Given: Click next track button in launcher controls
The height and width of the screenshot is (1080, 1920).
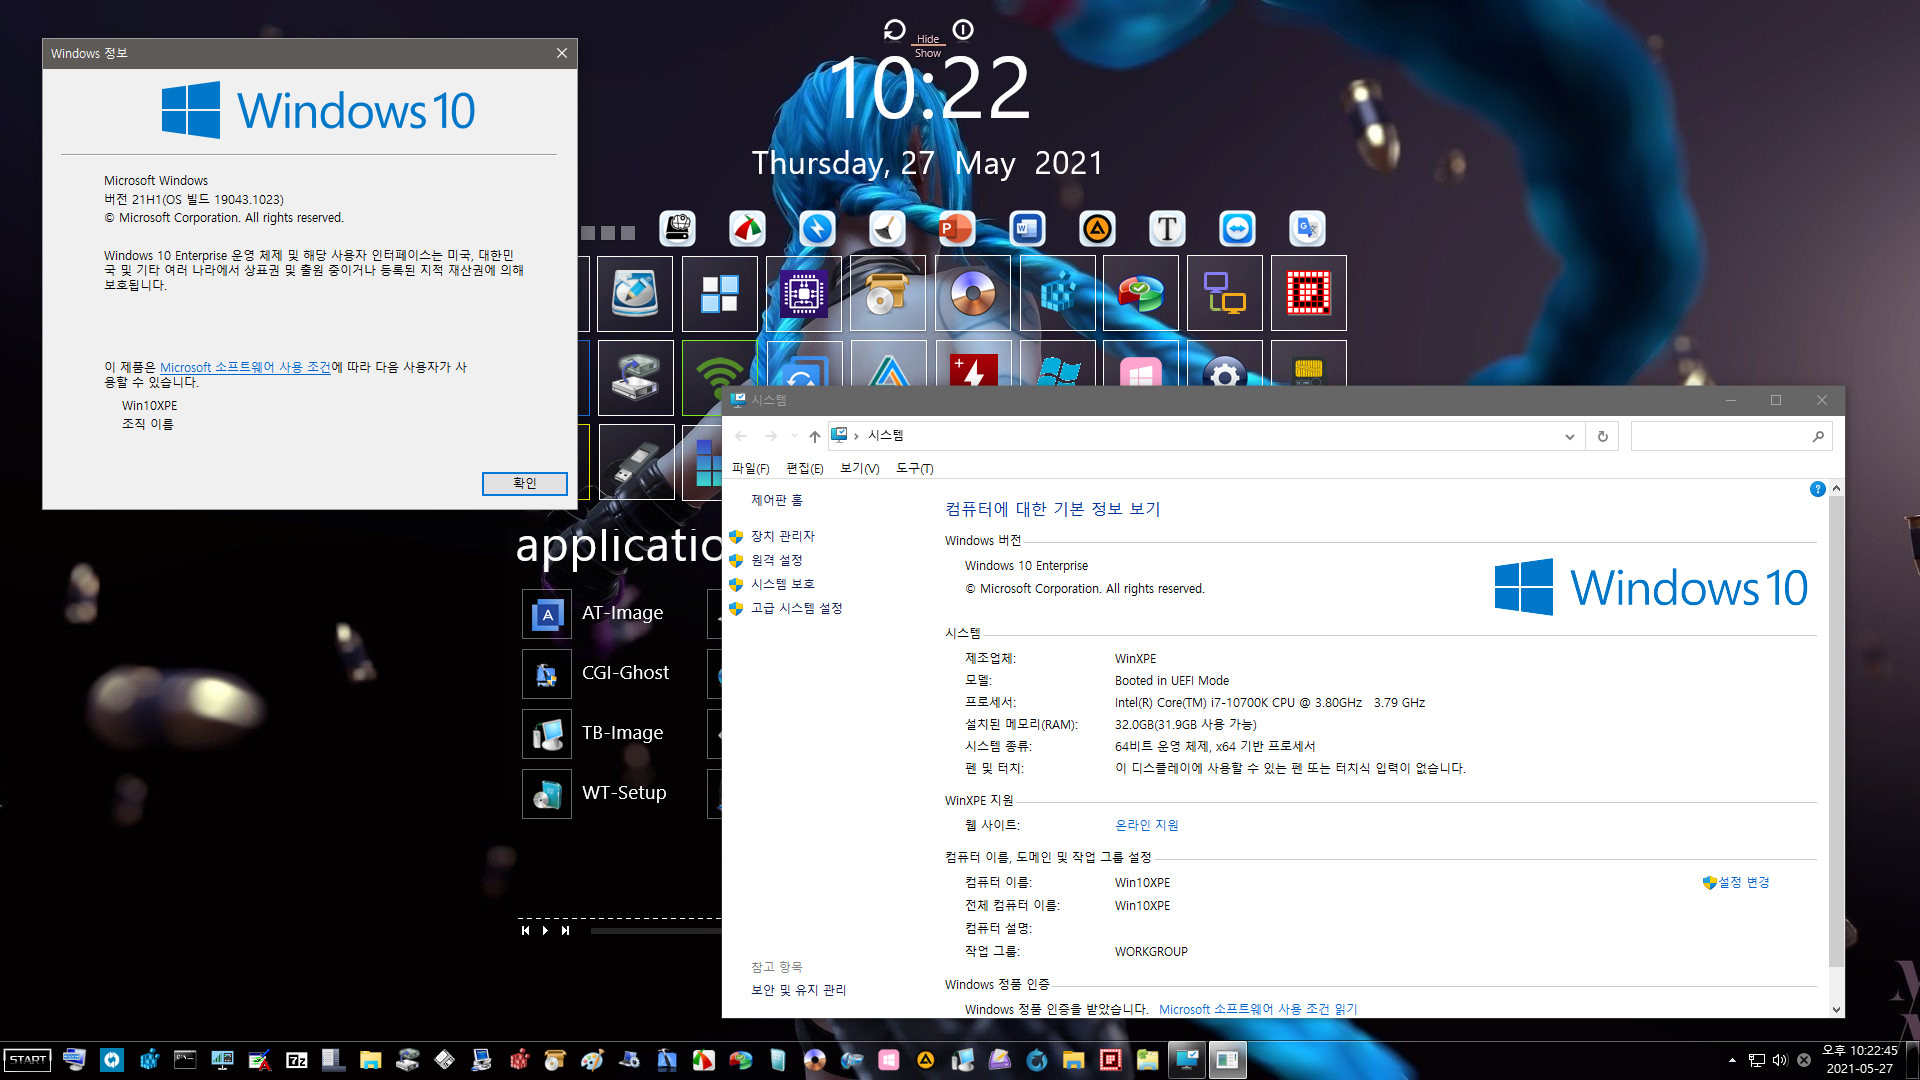Looking at the screenshot, I should point(565,930).
